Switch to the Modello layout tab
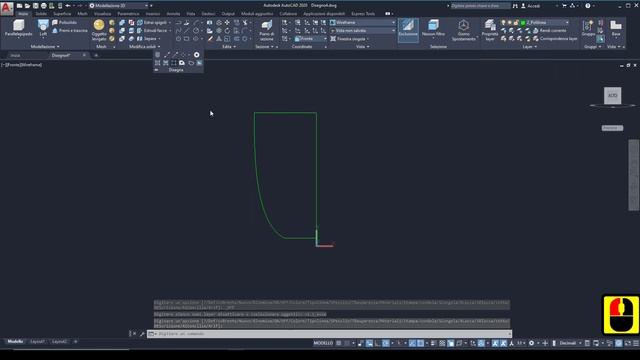The image size is (640, 360). (16, 342)
